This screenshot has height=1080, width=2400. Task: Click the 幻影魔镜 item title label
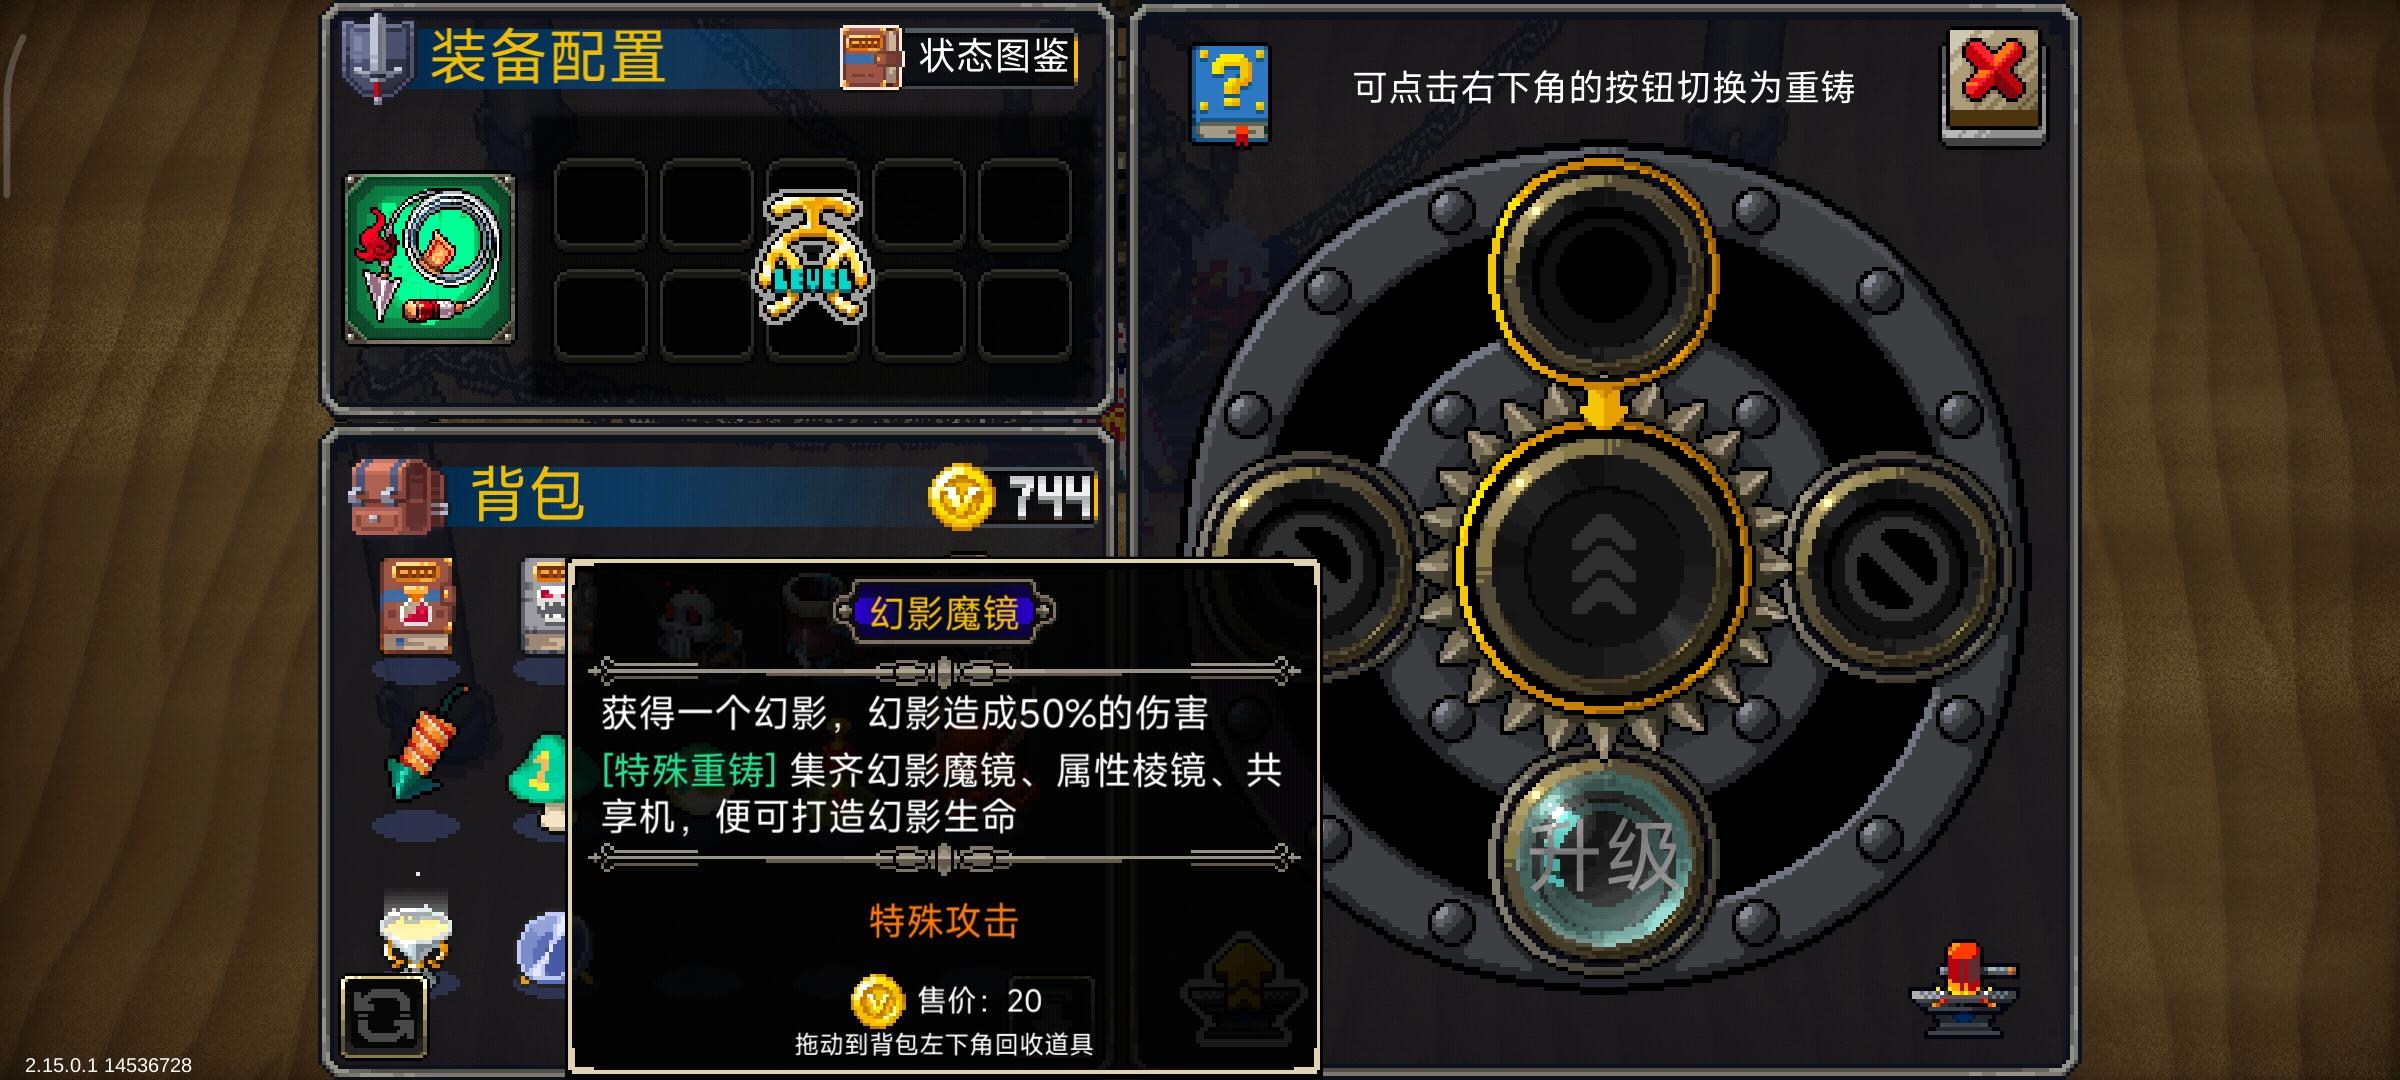944,612
